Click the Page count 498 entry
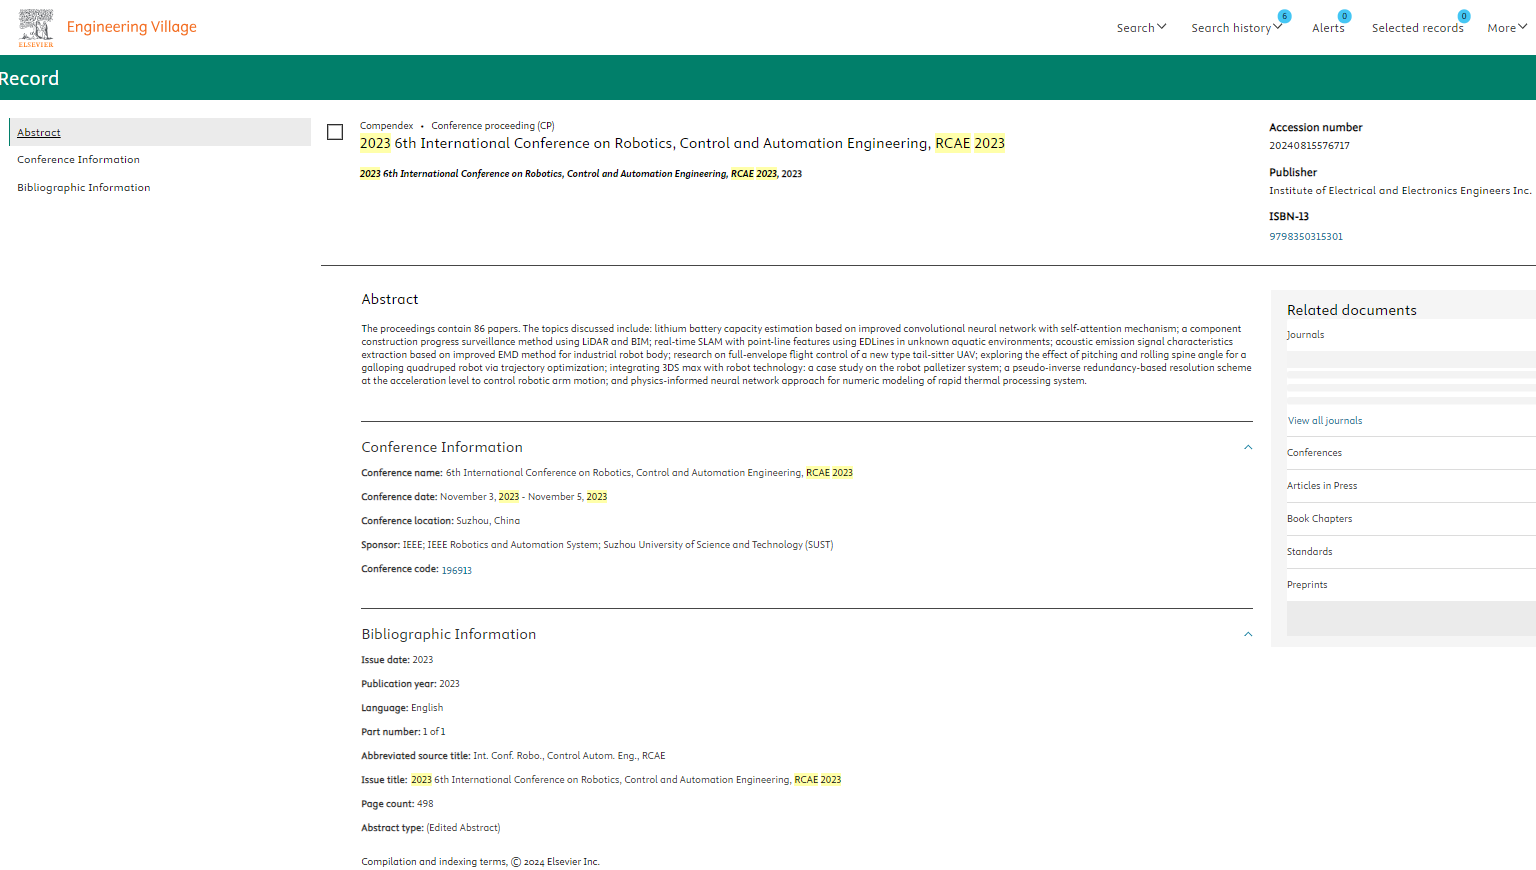 coord(398,804)
